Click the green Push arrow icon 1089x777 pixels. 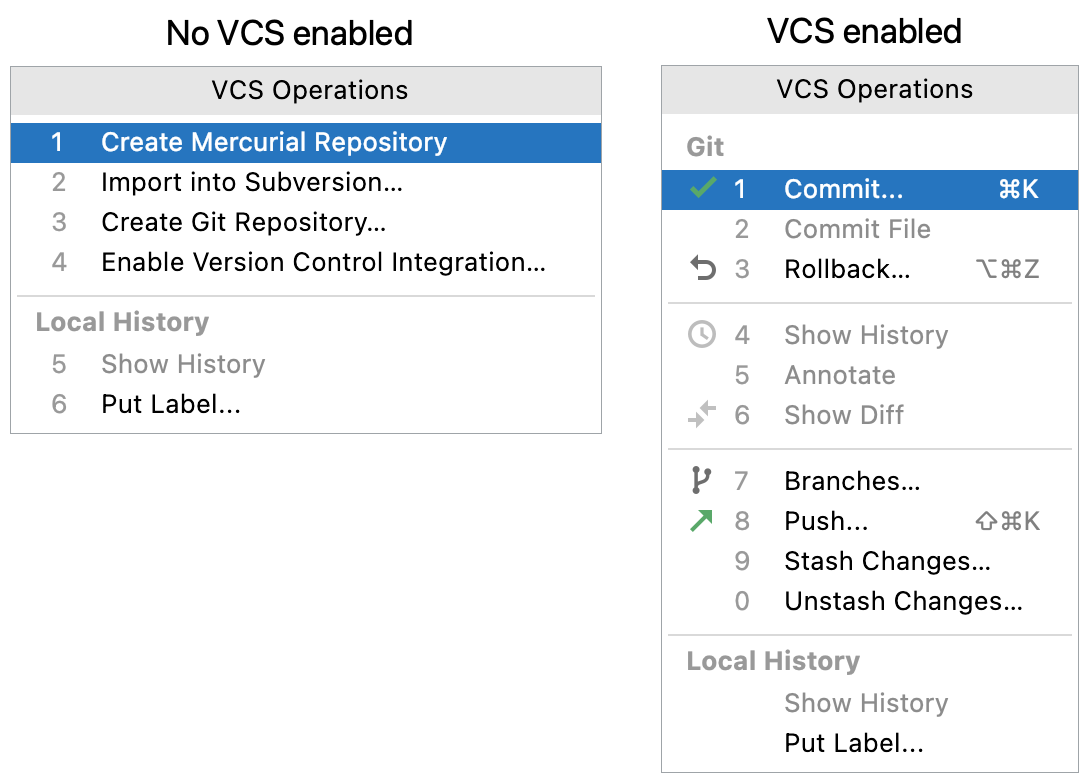pyautogui.click(x=699, y=520)
